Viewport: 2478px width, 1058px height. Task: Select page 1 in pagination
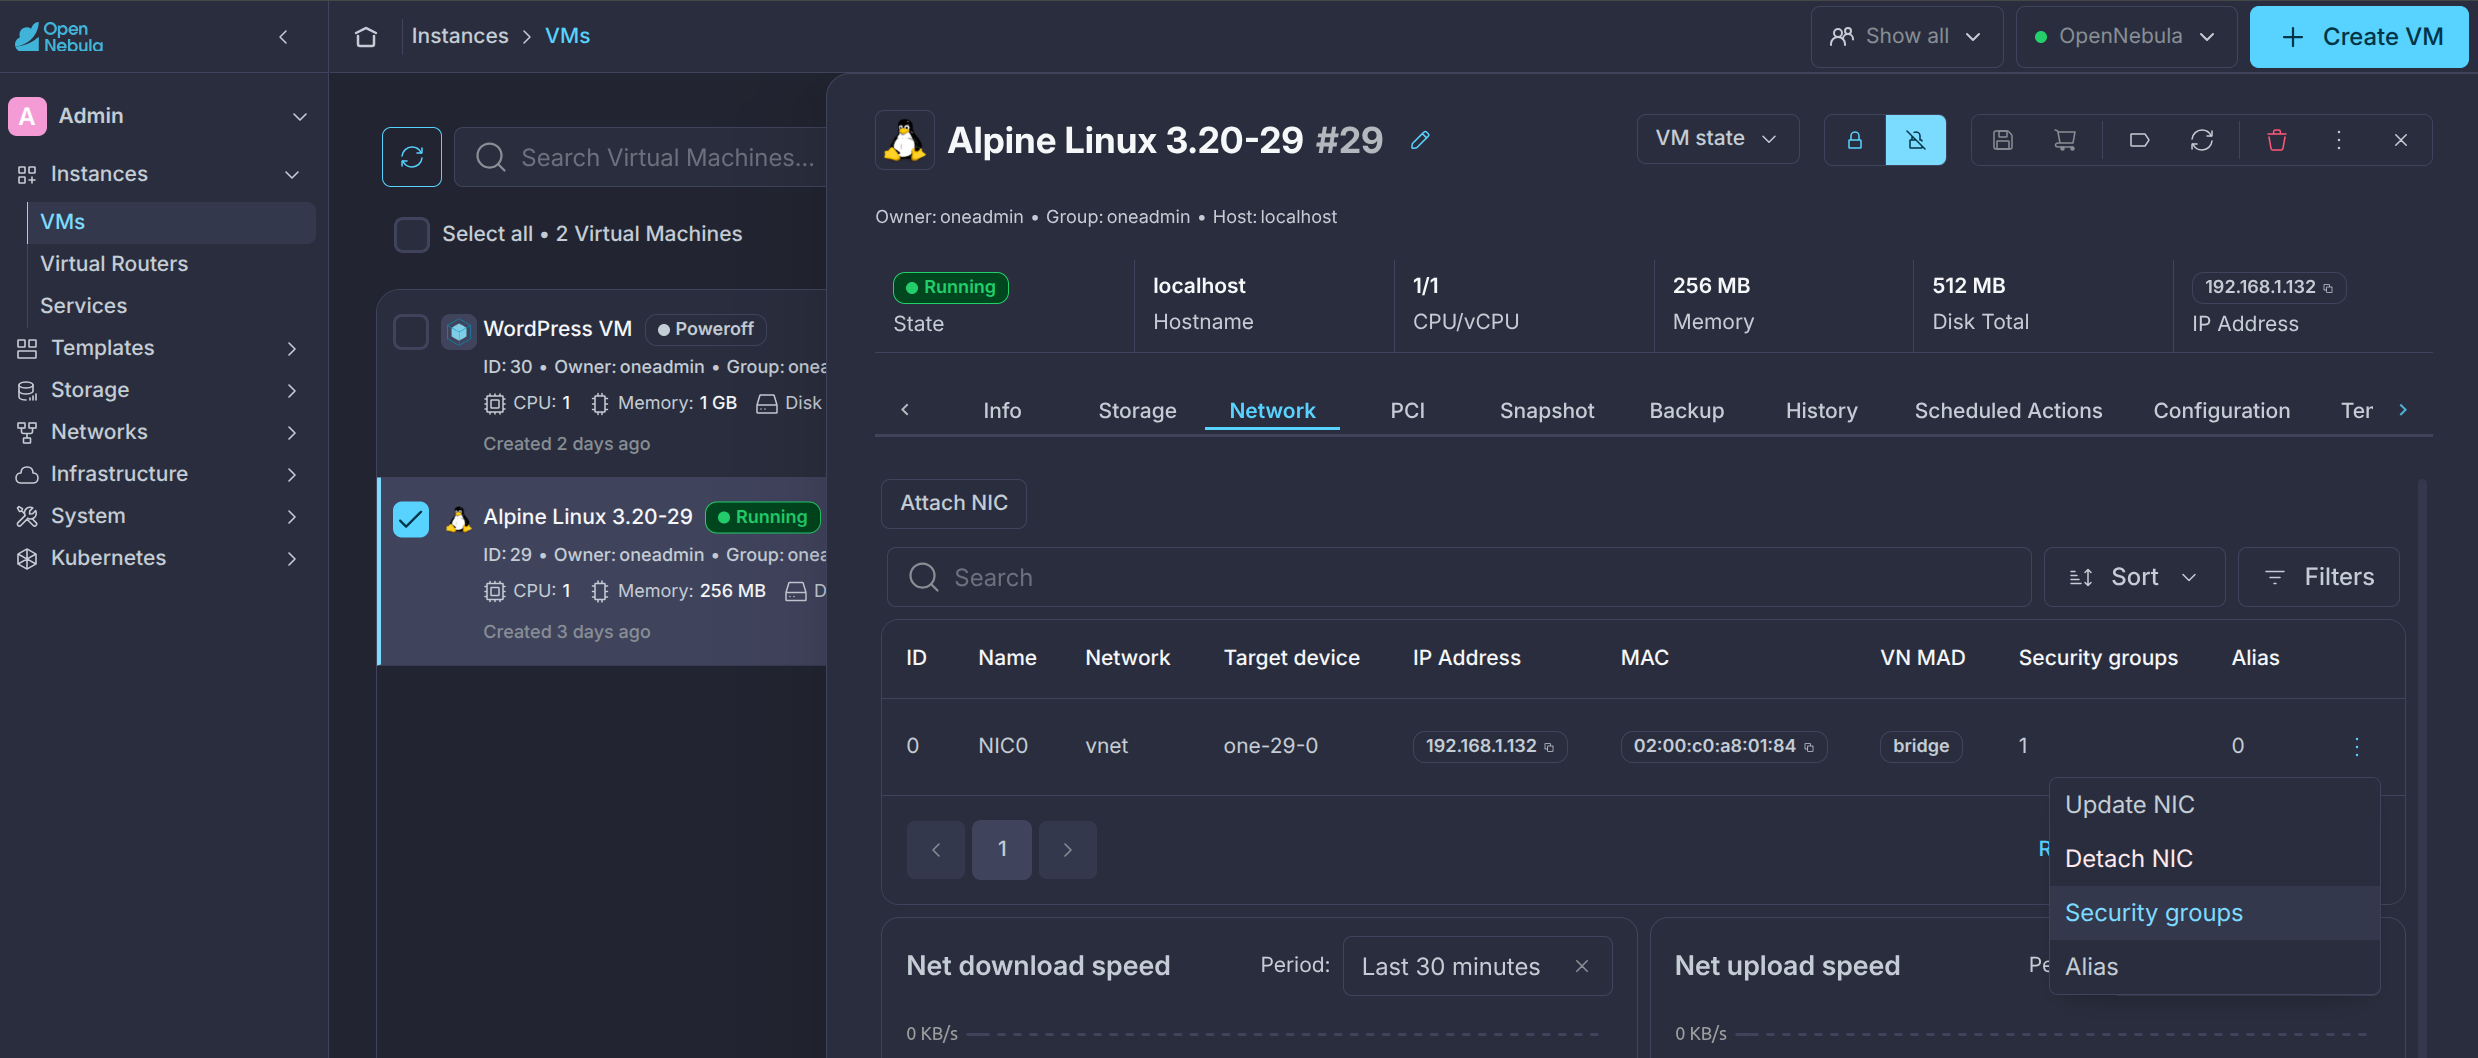pos(1002,850)
